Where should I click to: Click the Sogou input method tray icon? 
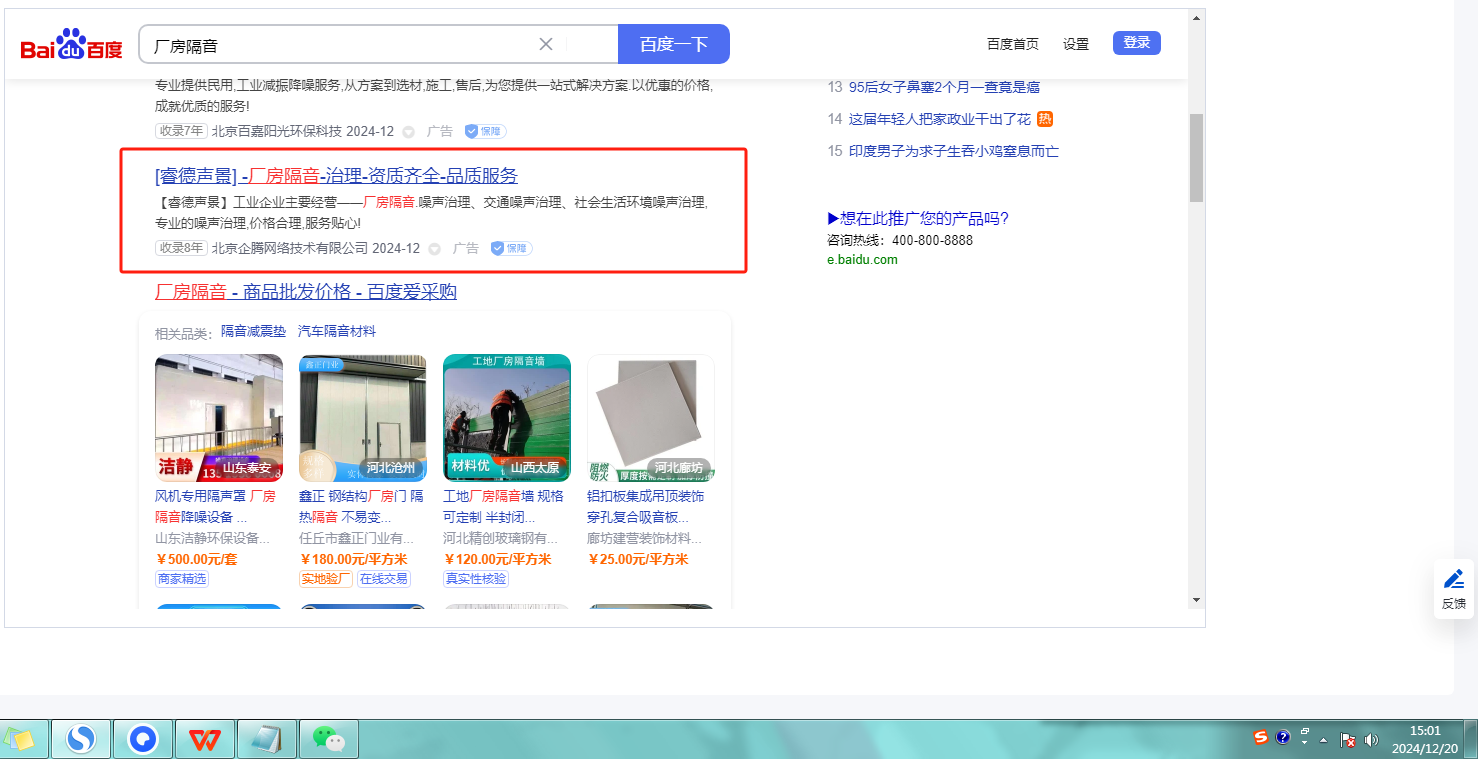click(x=1261, y=738)
